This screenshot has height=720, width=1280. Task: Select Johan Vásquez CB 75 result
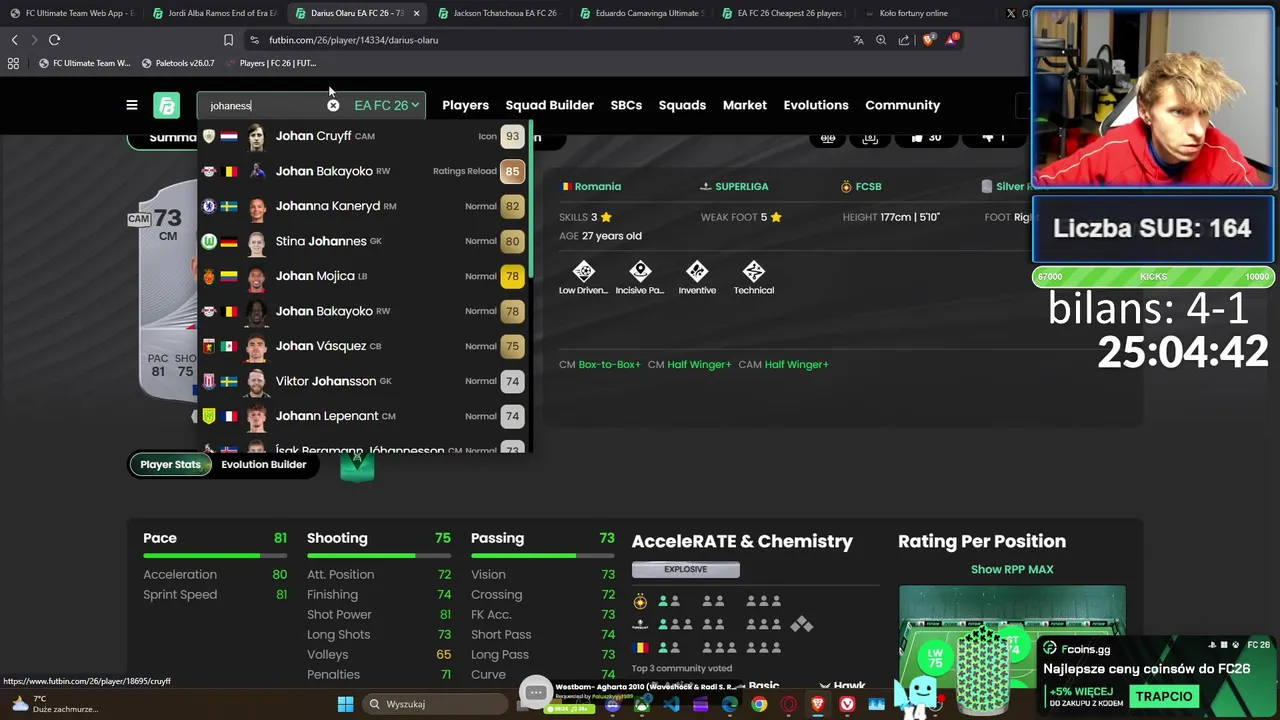tap(364, 346)
